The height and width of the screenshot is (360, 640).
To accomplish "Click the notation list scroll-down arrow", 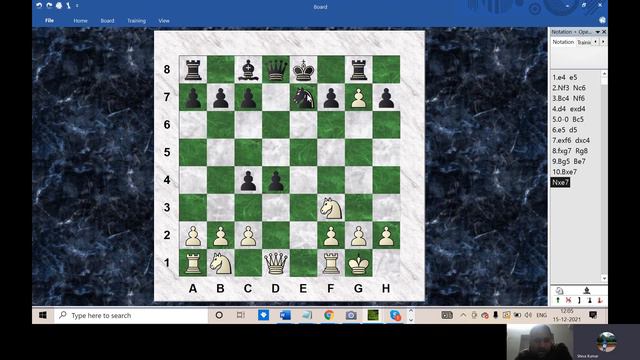I will (x=604, y=278).
